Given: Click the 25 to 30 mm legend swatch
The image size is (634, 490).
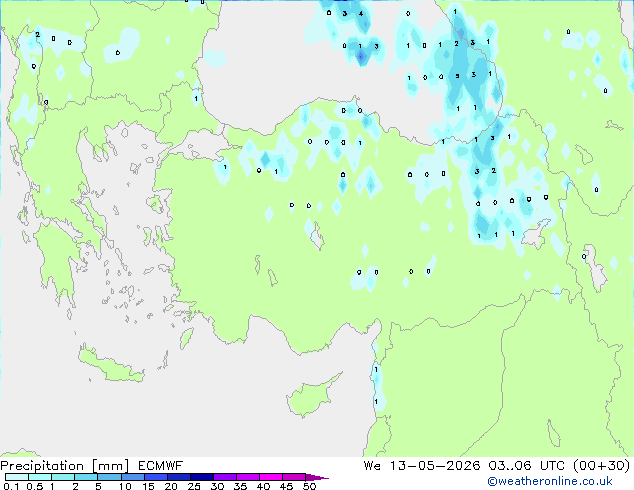Looking at the screenshot, I should coord(201,477).
